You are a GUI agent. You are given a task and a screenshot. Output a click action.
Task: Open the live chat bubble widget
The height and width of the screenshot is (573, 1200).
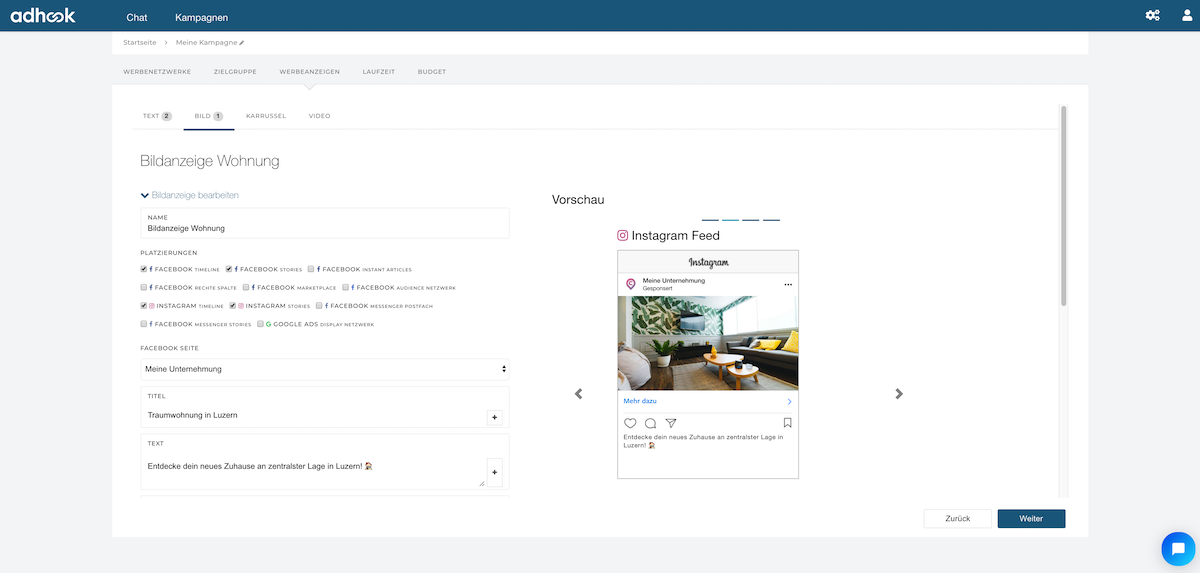click(1178, 548)
